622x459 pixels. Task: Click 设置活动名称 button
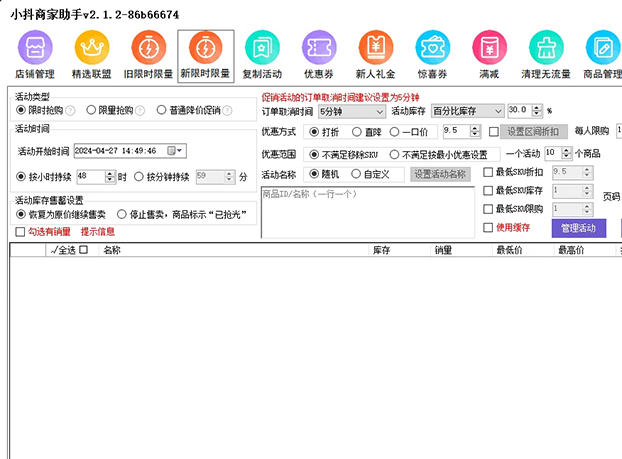pyautogui.click(x=440, y=174)
